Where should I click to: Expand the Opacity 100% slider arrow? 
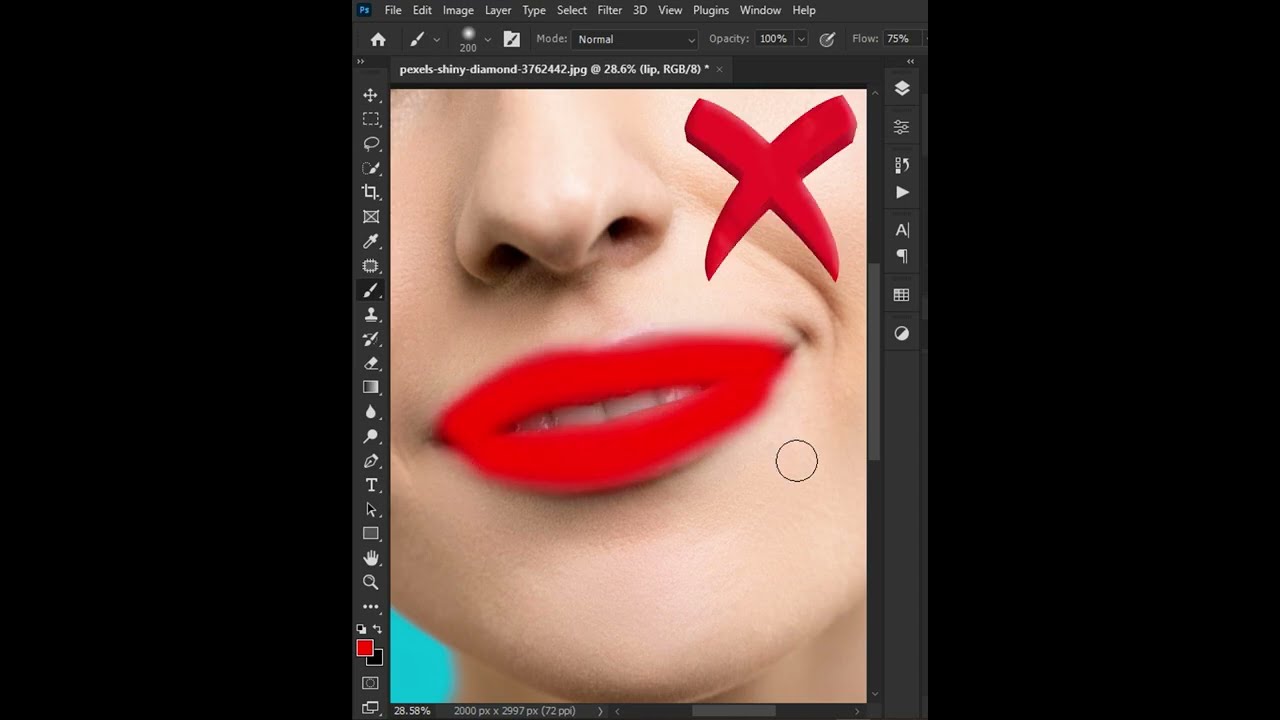801,39
